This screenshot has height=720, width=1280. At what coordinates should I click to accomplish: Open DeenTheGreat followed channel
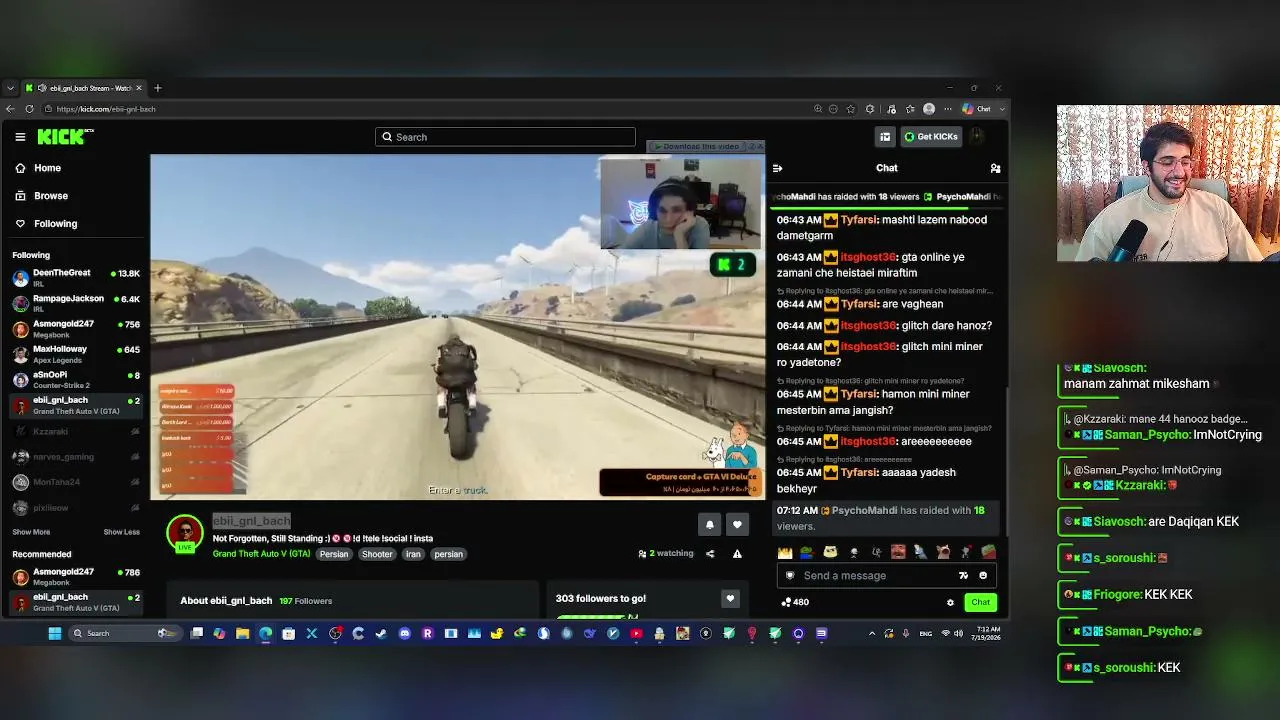[x=75, y=277]
